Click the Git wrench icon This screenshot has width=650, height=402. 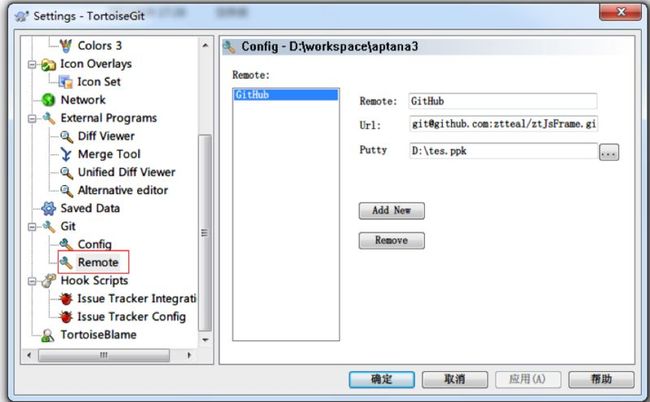[x=49, y=227]
